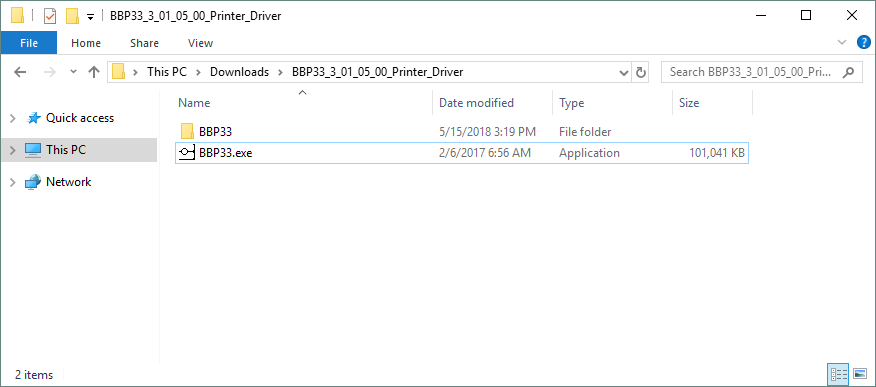Switch to Details view layout

point(839,374)
